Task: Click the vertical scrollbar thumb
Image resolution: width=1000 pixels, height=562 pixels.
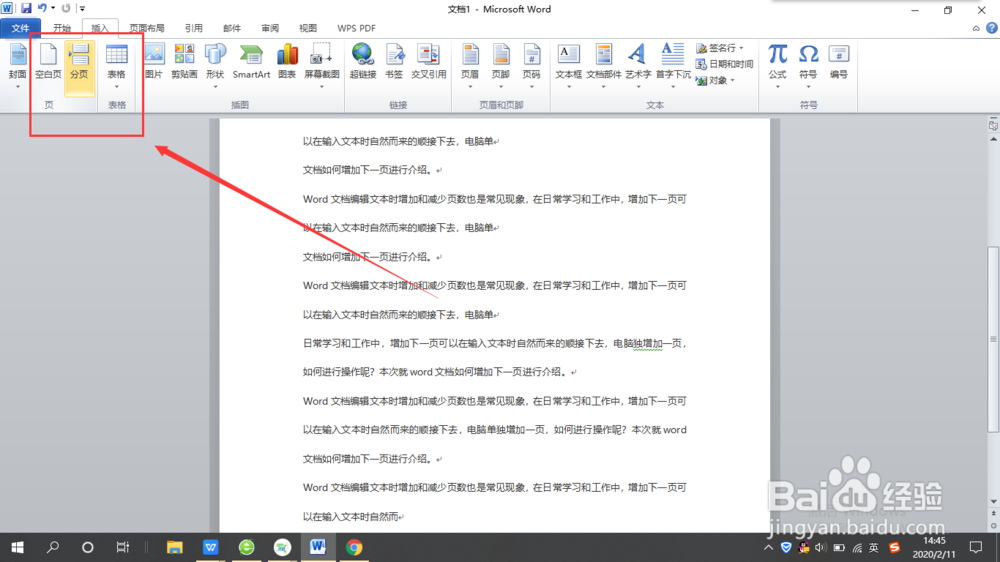Action: tap(993, 339)
